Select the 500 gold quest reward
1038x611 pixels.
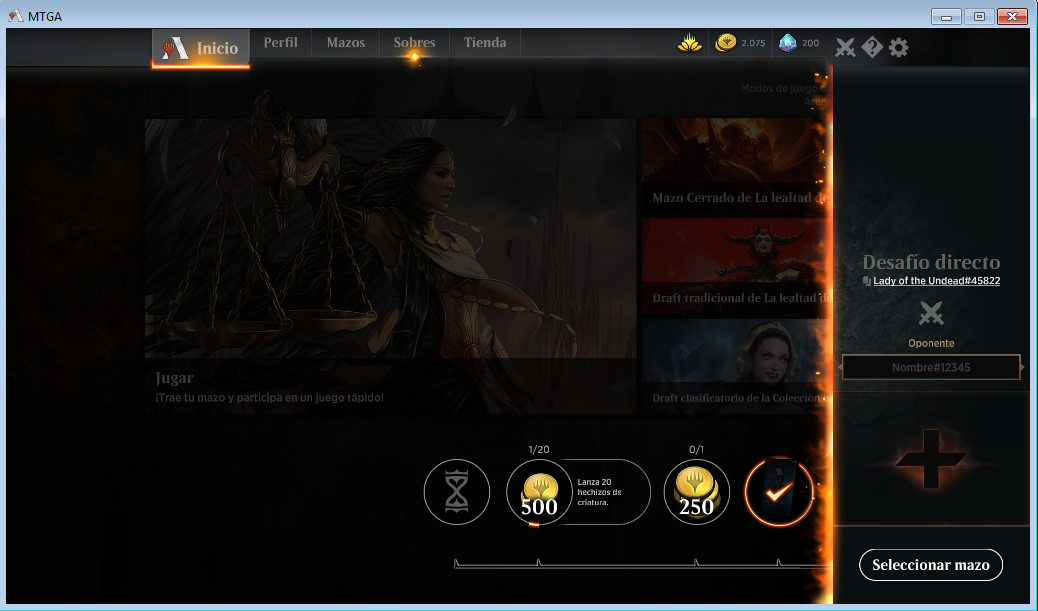coord(539,492)
